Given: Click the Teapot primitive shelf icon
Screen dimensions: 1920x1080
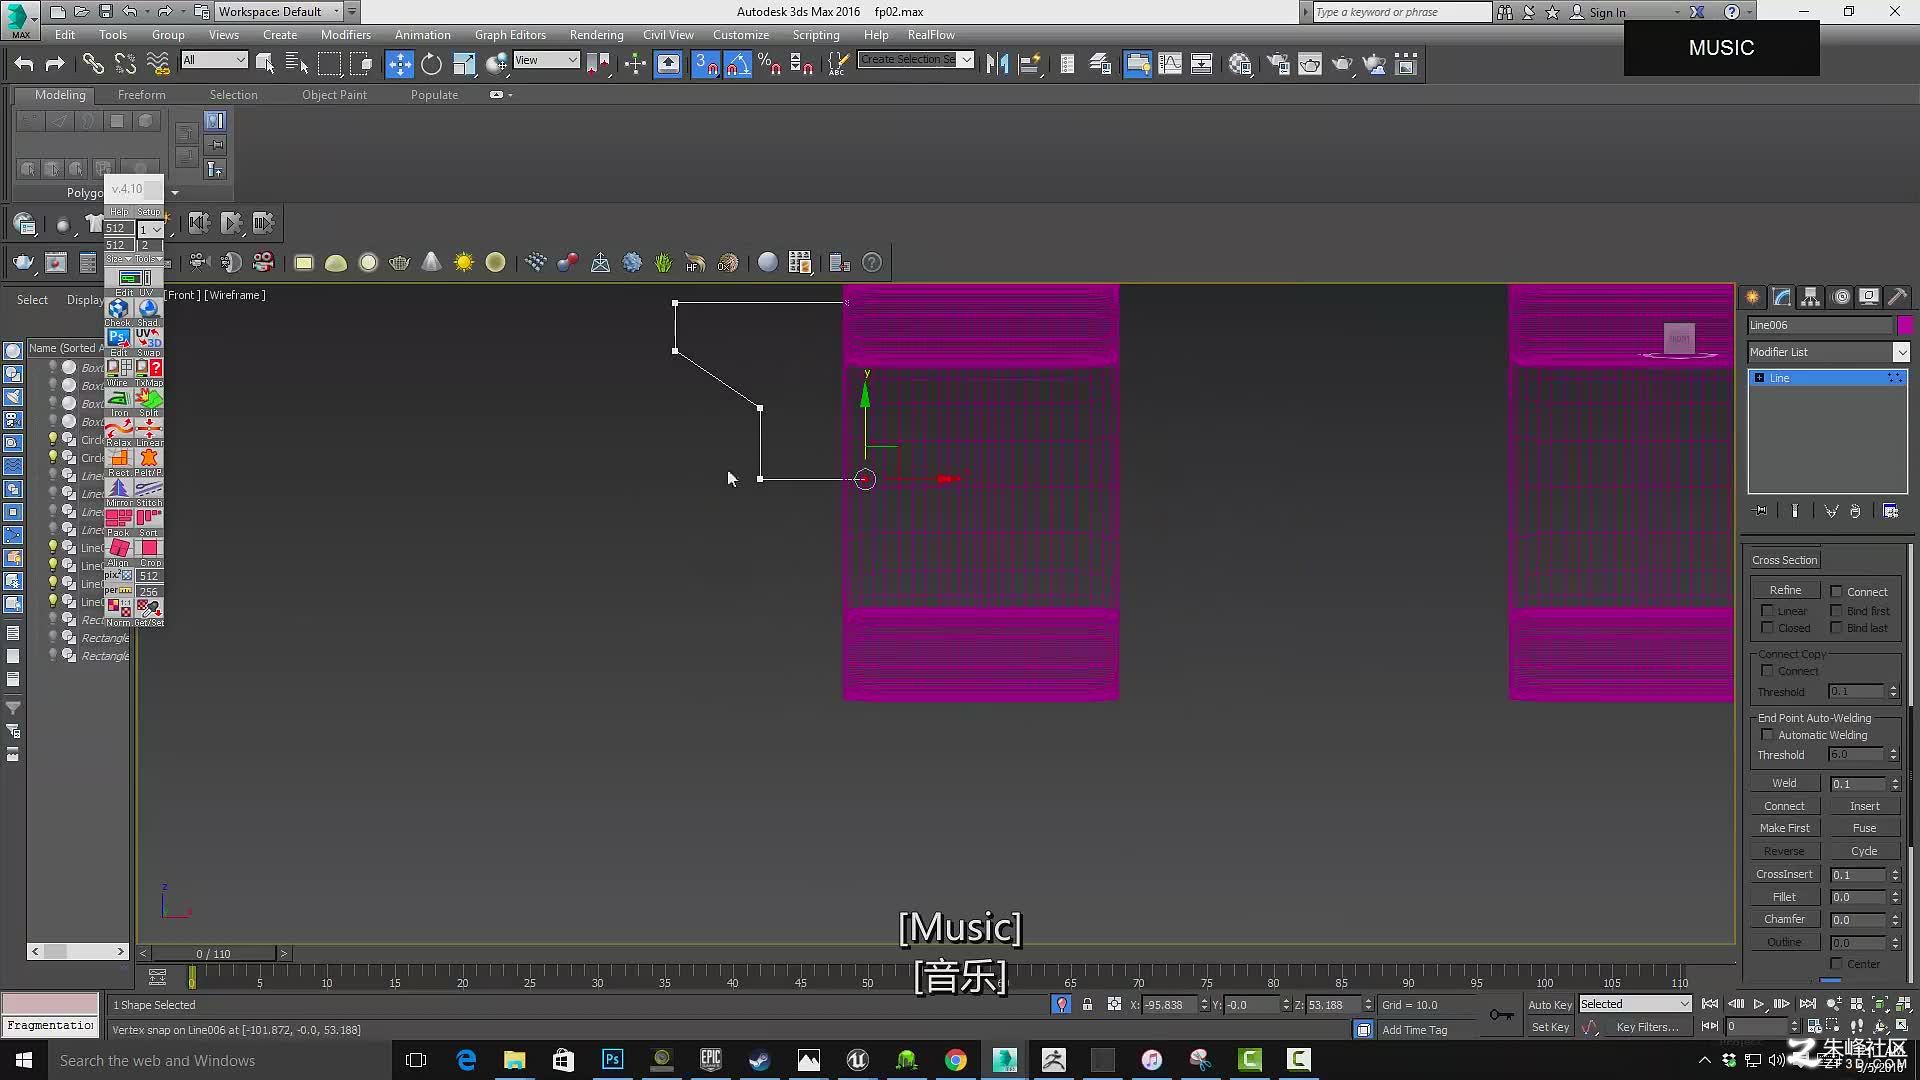Looking at the screenshot, I should pos(399,262).
